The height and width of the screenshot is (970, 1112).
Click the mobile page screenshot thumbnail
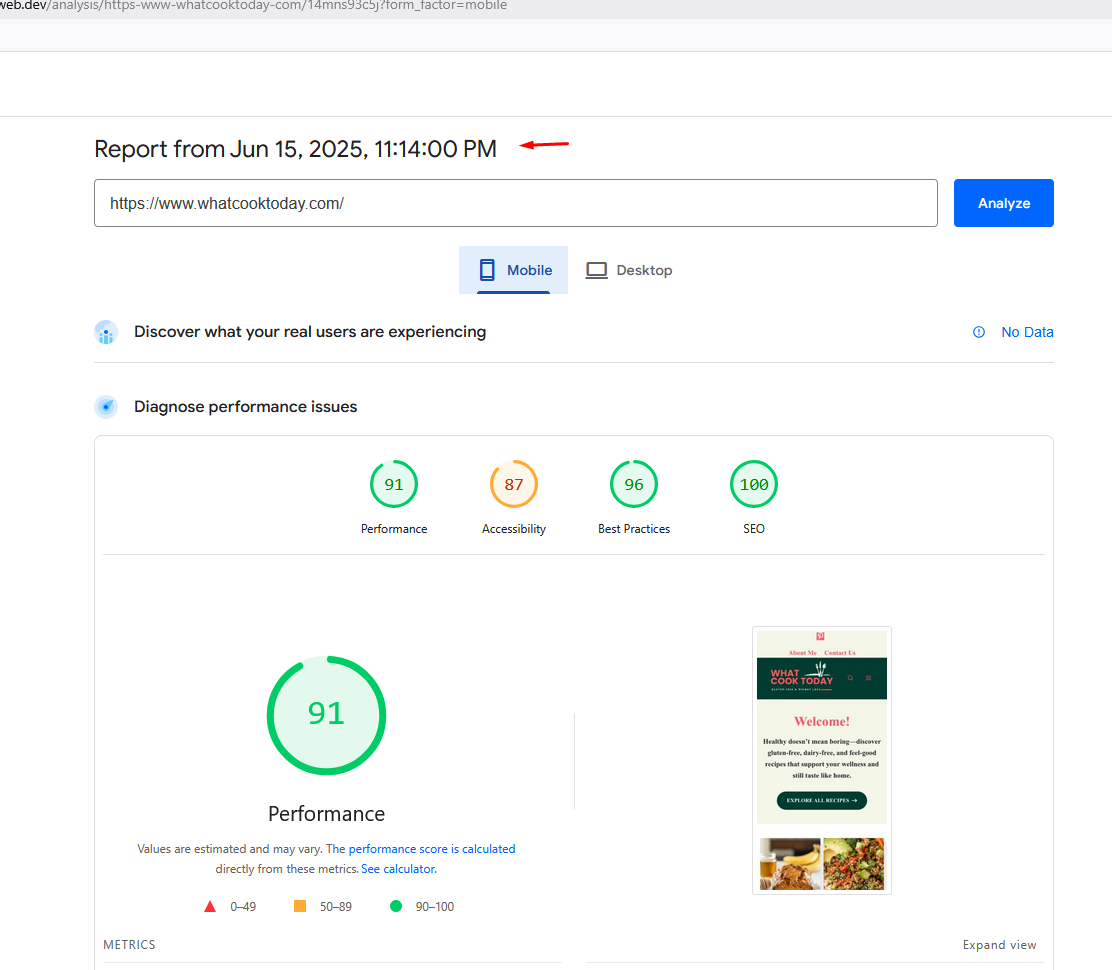821,760
